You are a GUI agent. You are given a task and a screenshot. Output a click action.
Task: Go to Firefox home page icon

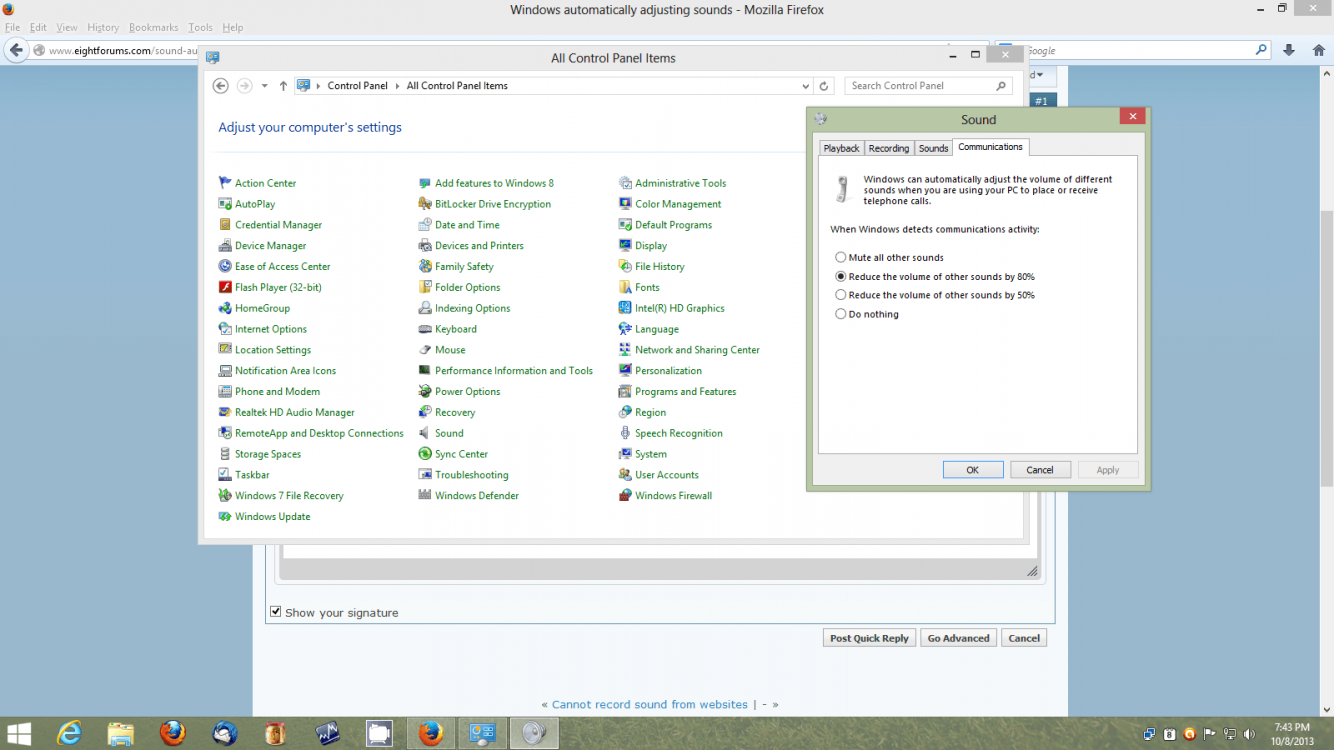(x=1318, y=50)
